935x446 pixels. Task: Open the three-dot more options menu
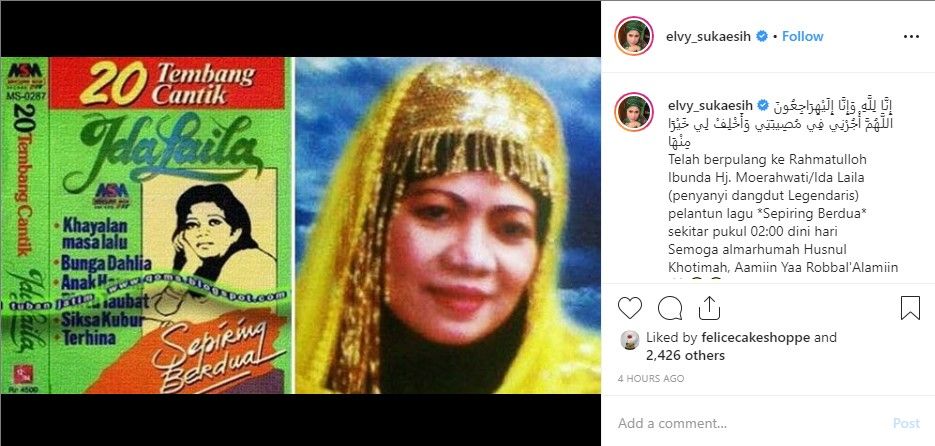[911, 36]
